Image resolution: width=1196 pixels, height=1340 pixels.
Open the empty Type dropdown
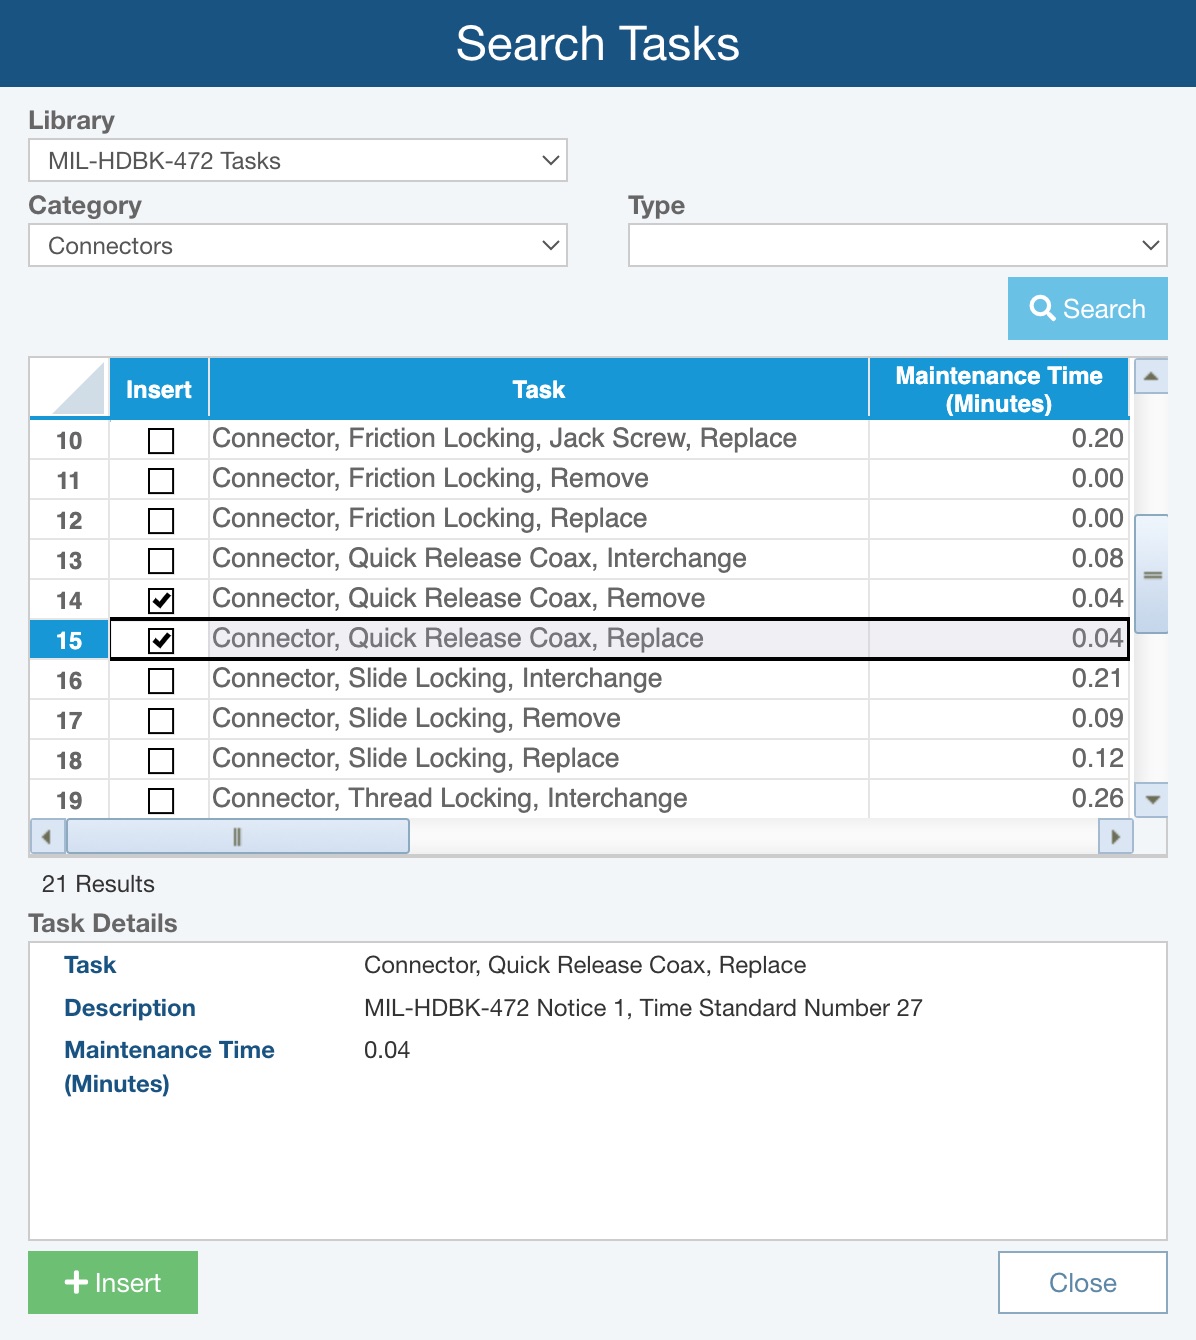(897, 245)
